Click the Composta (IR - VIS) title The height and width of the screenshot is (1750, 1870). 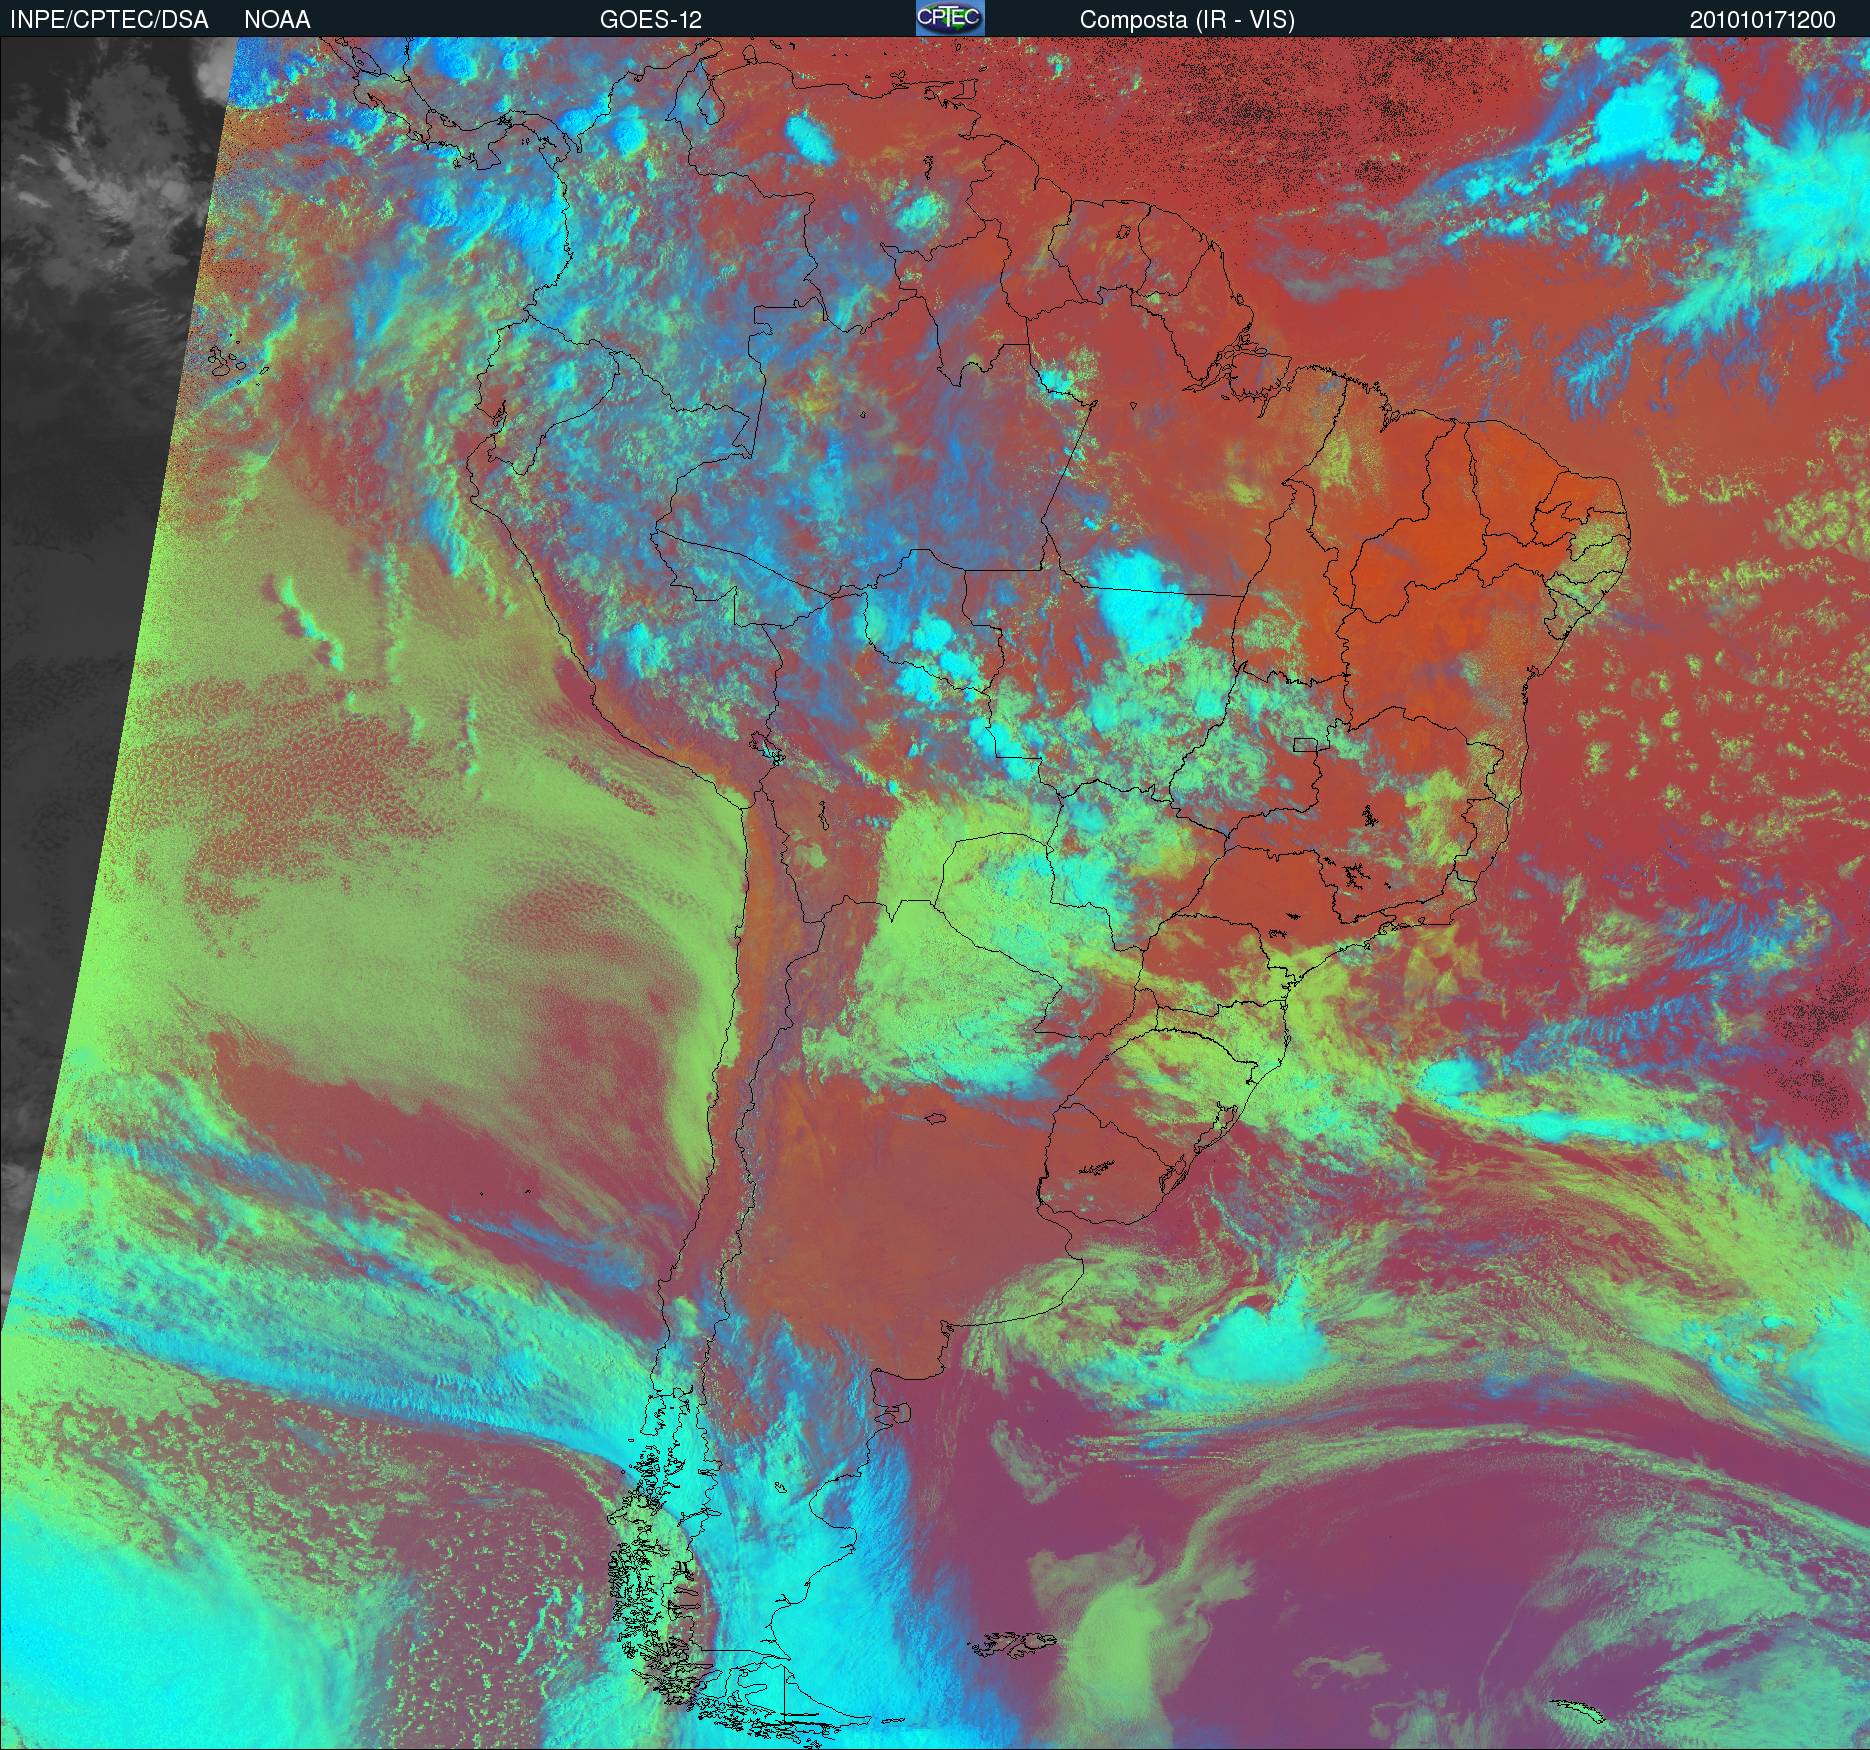pos(1187,20)
